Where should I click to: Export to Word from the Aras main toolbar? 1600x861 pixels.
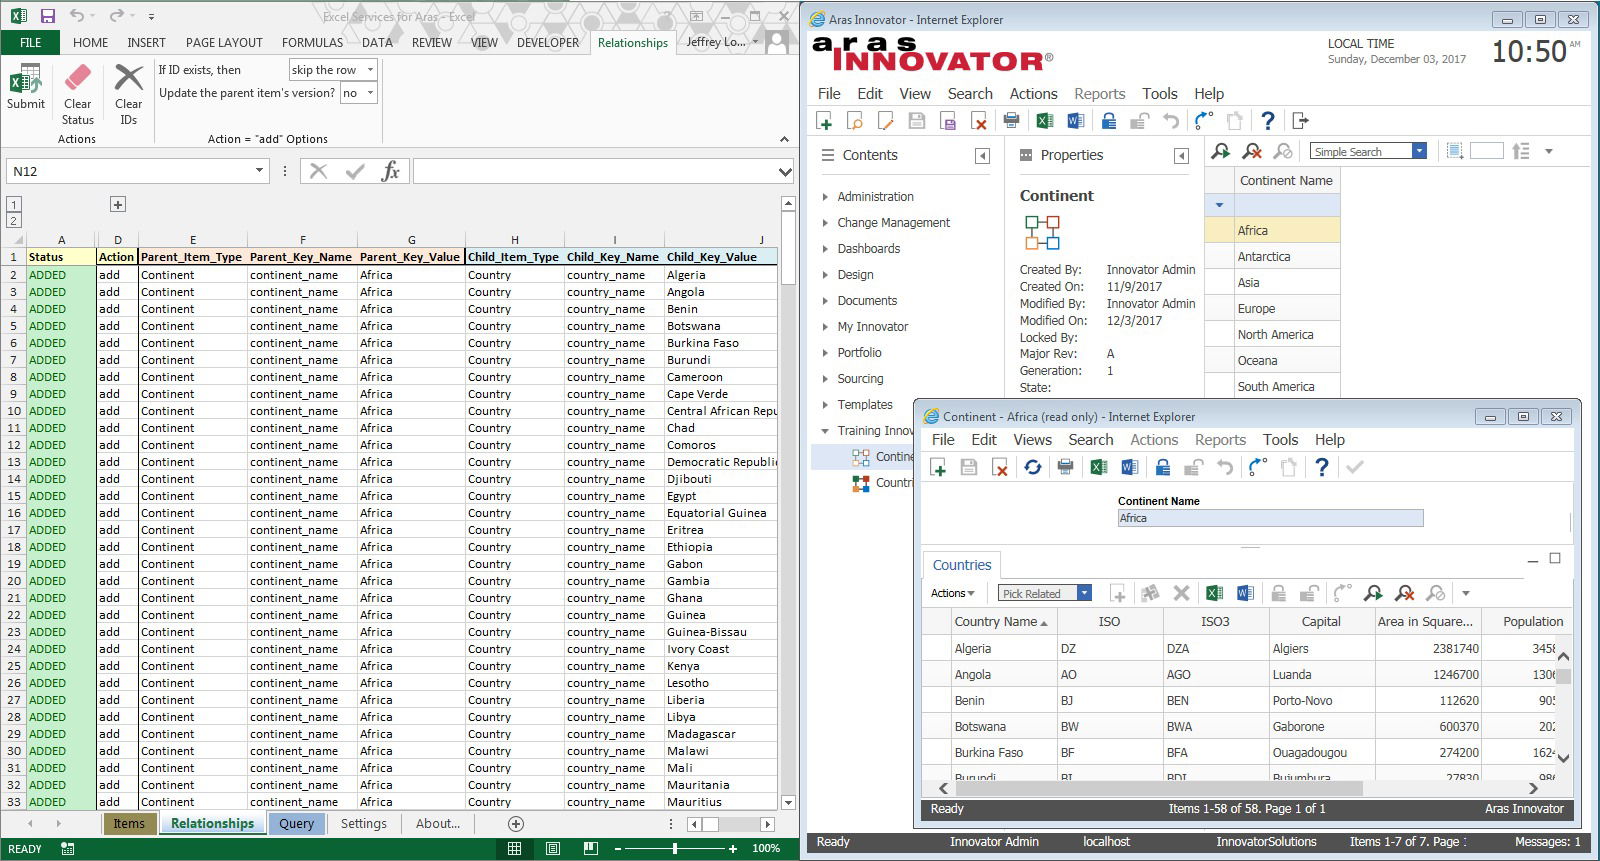[x=1075, y=121]
